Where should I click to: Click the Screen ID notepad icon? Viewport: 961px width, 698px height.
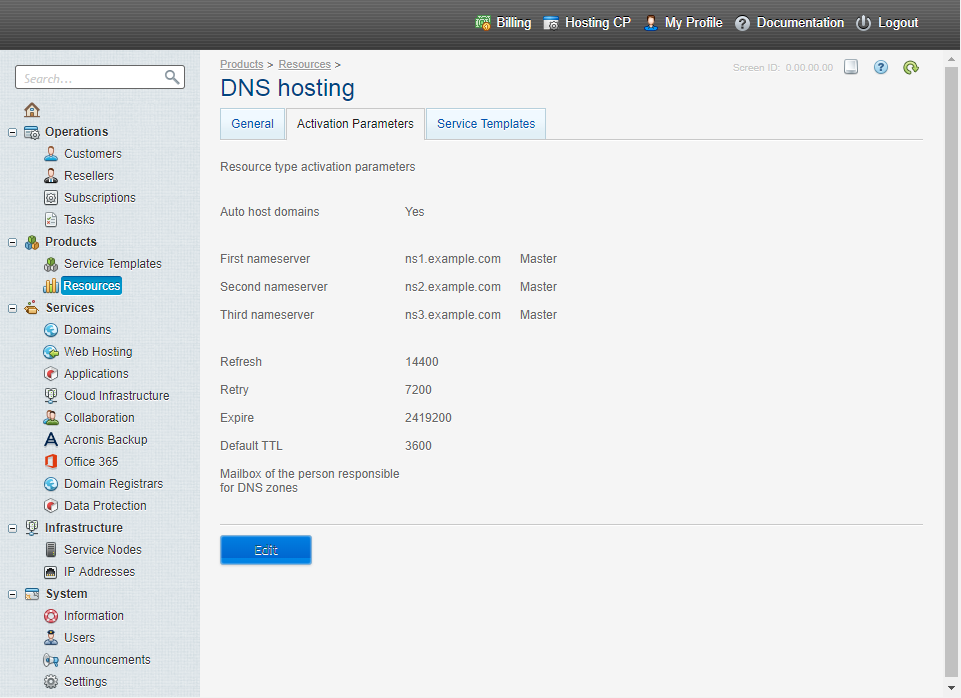[x=851, y=68]
